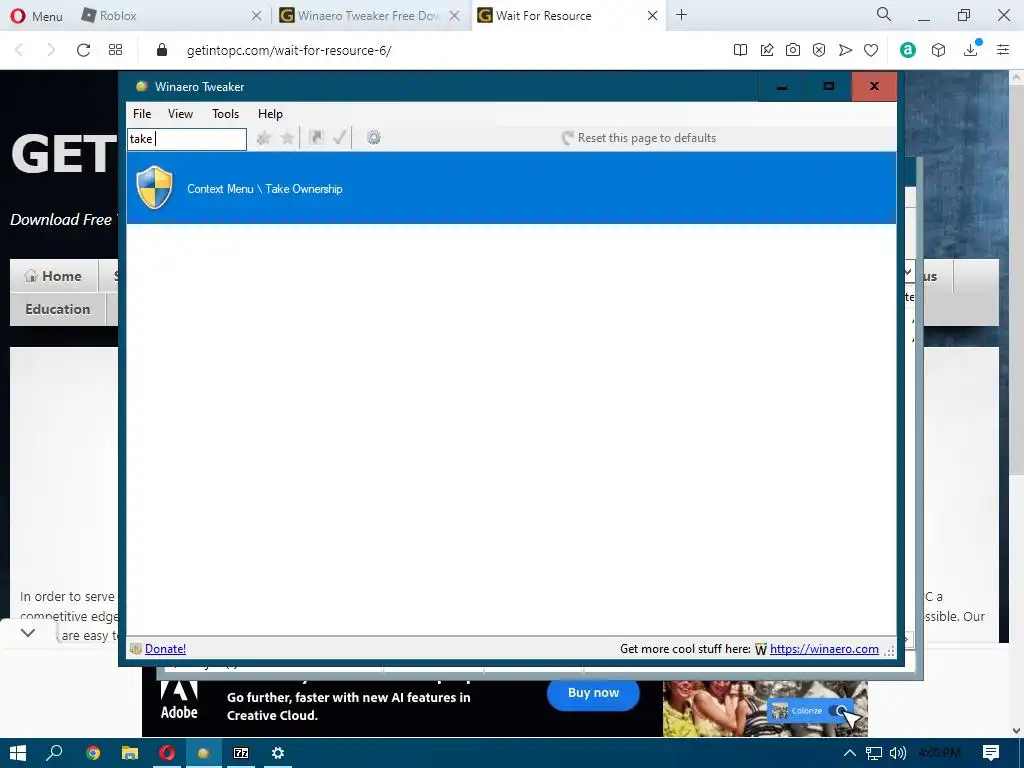The image size is (1024, 768).
Task: Open the View menu in Winaero Tweaker
Action: pyautogui.click(x=180, y=114)
